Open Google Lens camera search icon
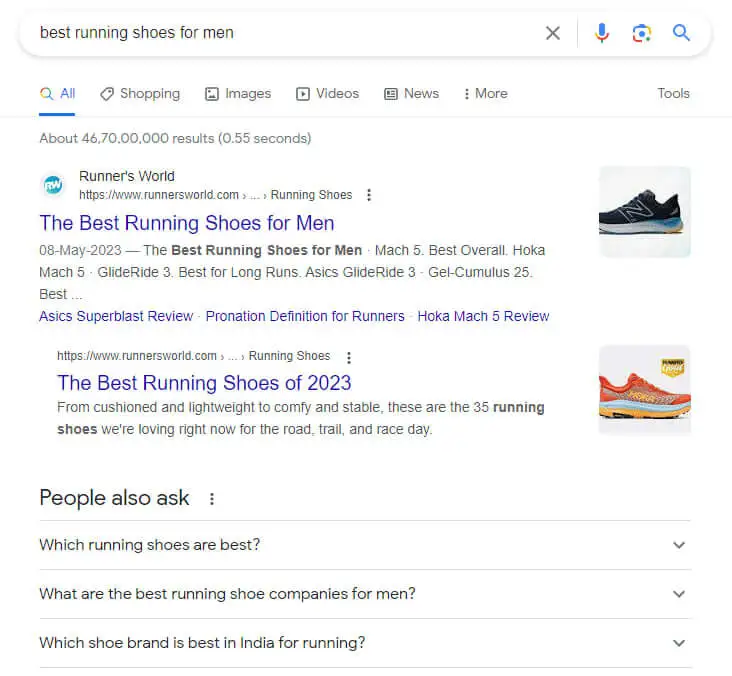Viewport: 732px width, 676px height. click(x=642, y=33)
